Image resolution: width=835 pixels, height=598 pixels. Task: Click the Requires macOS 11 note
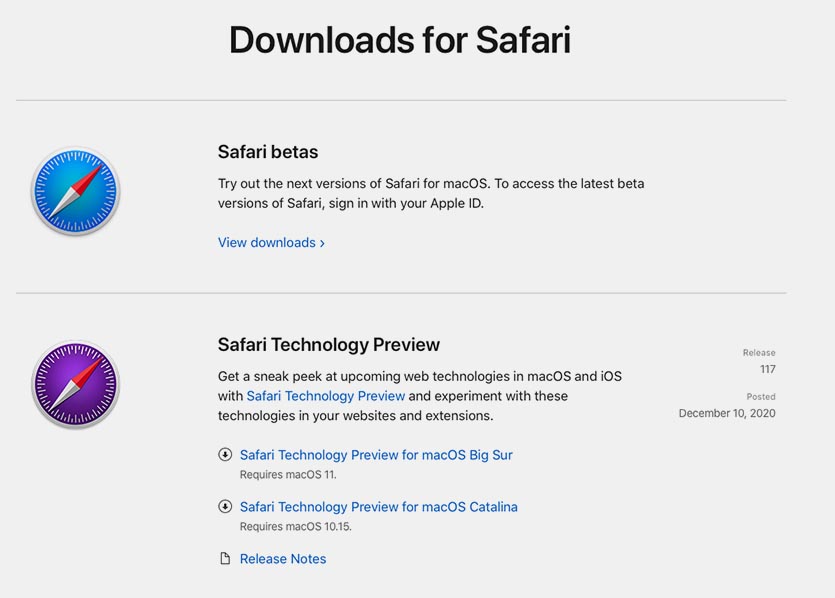click(x=288, y=475)
